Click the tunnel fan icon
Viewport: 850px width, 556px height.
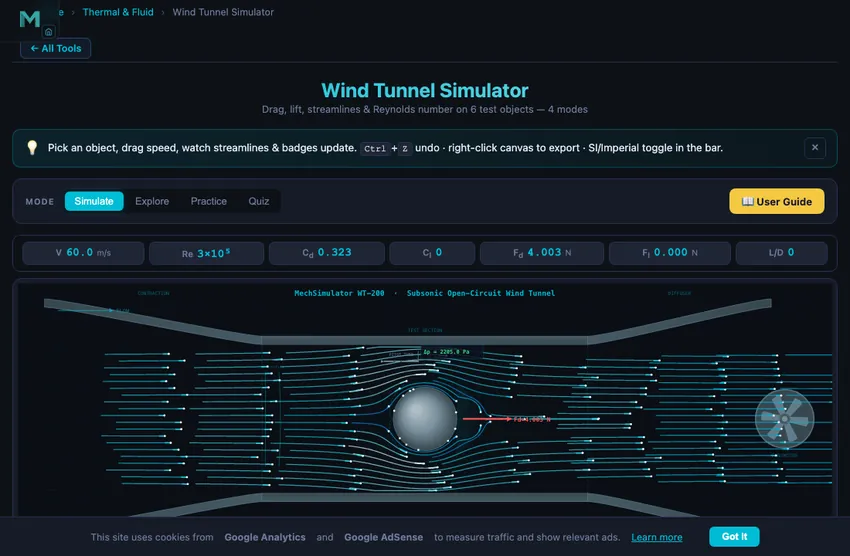coord(784,418)
